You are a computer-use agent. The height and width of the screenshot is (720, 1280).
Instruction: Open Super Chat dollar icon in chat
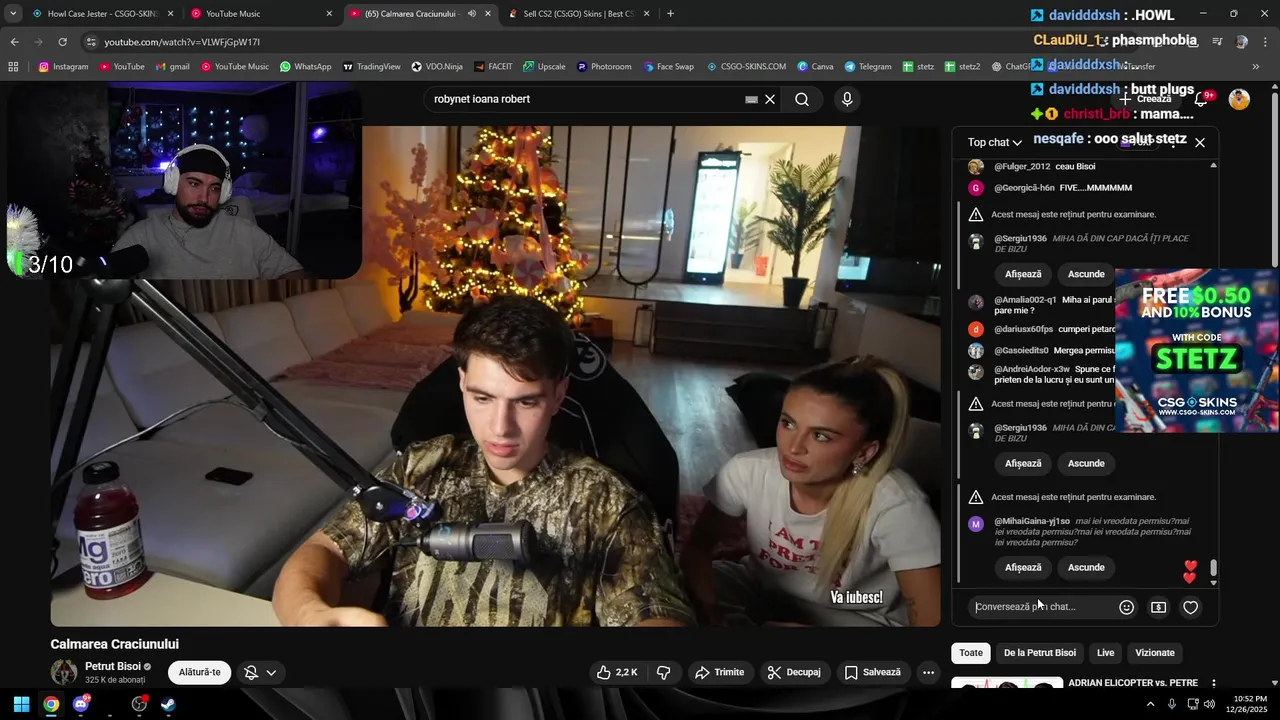[x=1158, y=607]
